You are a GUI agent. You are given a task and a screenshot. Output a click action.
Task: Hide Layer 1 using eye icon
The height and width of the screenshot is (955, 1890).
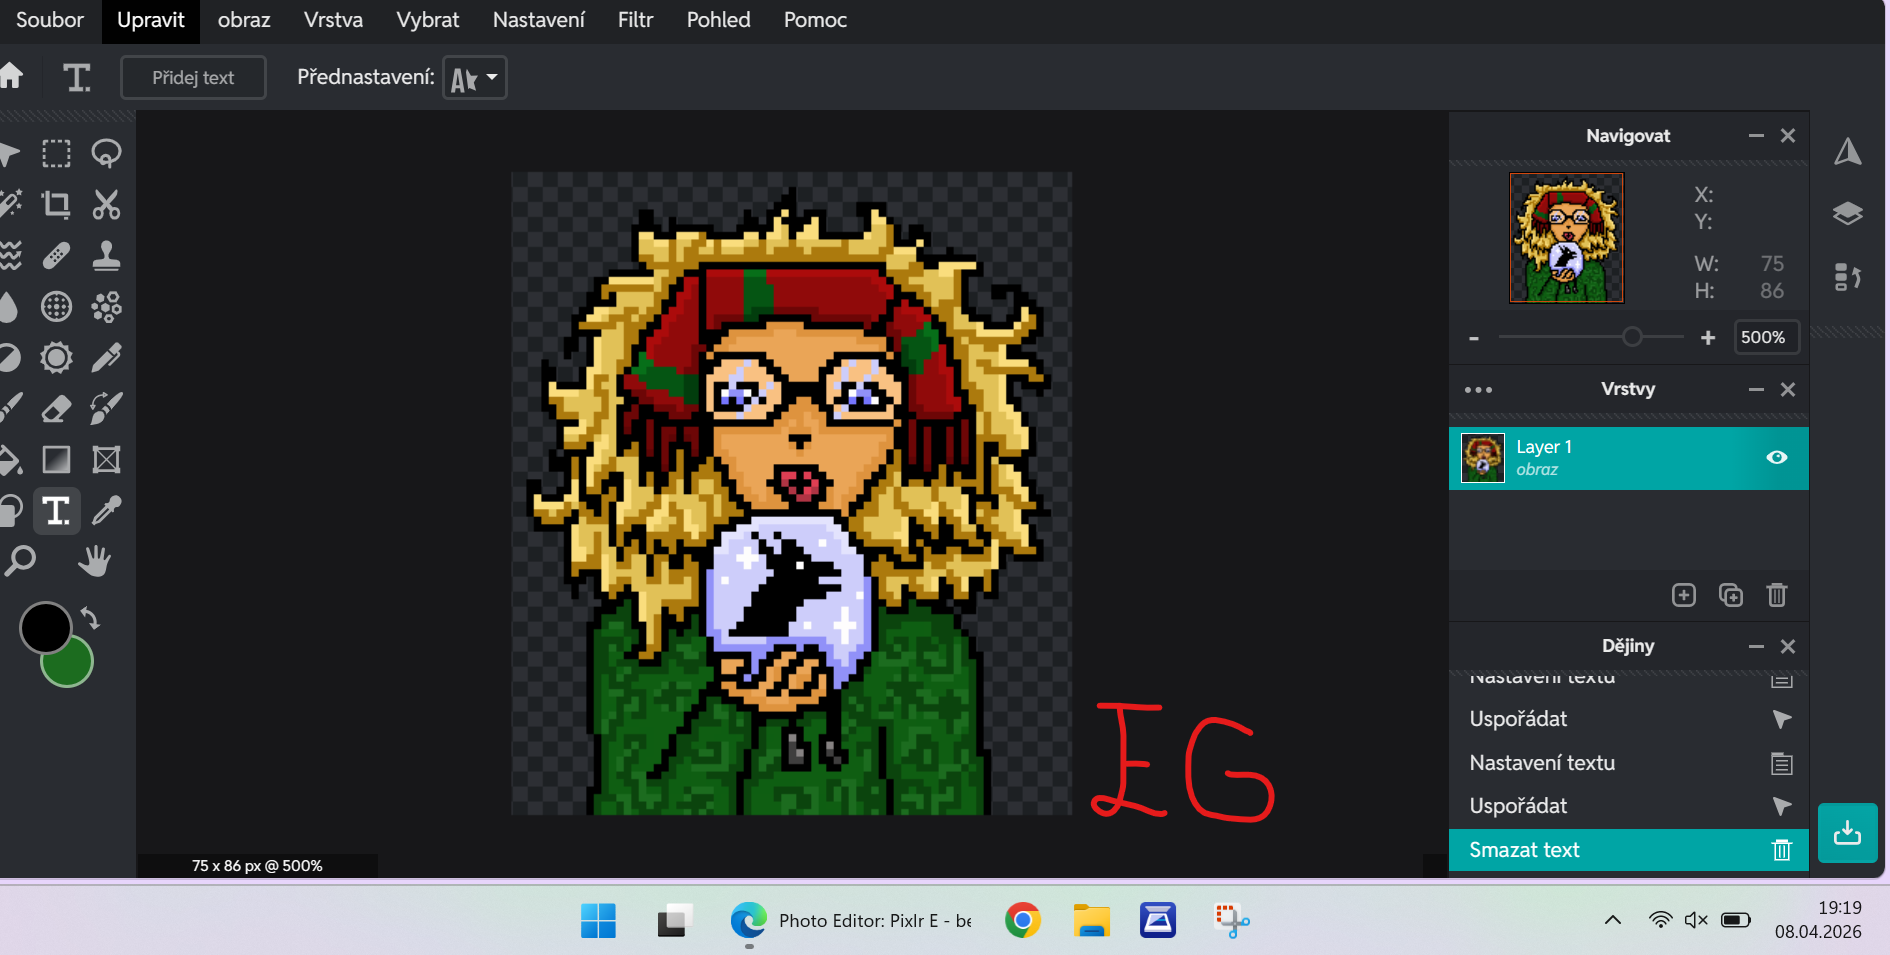tap(1776, 458)
